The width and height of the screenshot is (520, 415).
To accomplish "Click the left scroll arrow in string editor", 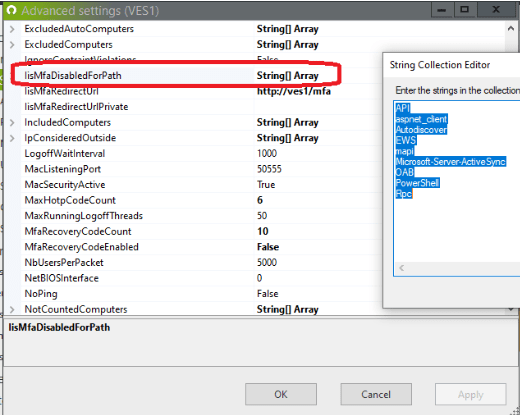I will coord(402,268).
